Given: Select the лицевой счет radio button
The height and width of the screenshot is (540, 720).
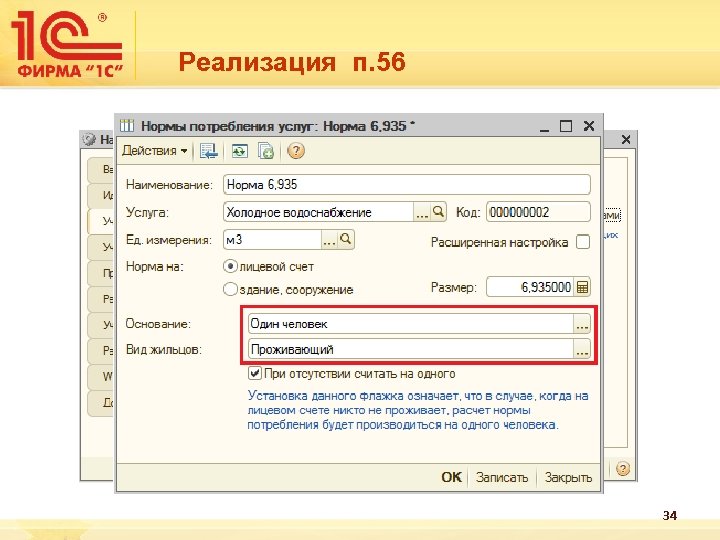Looking at the screenshot, I should (230, 266).
